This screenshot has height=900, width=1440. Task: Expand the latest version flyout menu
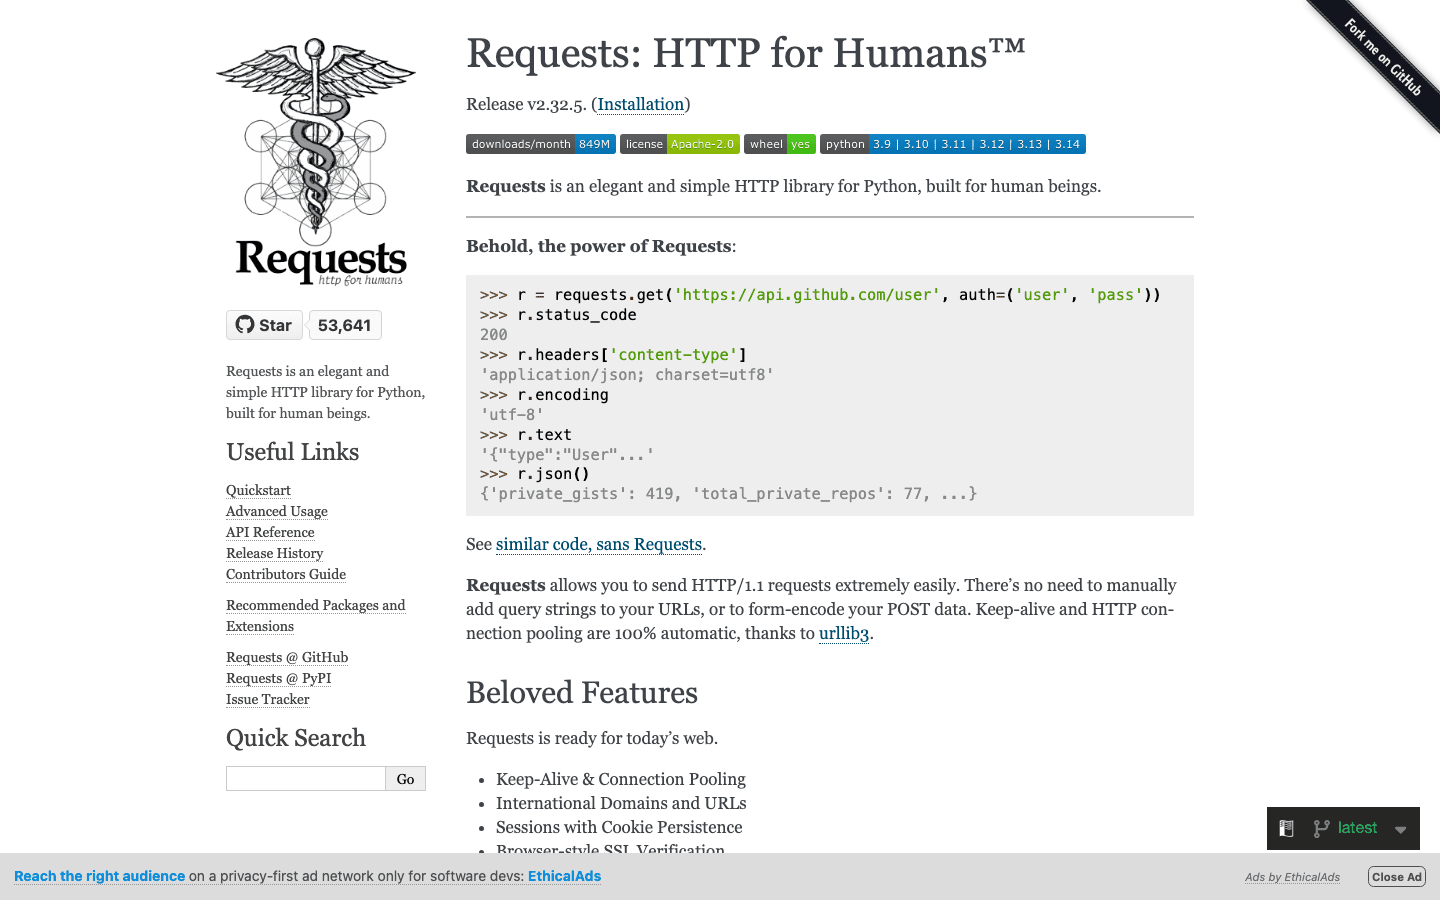tap(1400, 829)
